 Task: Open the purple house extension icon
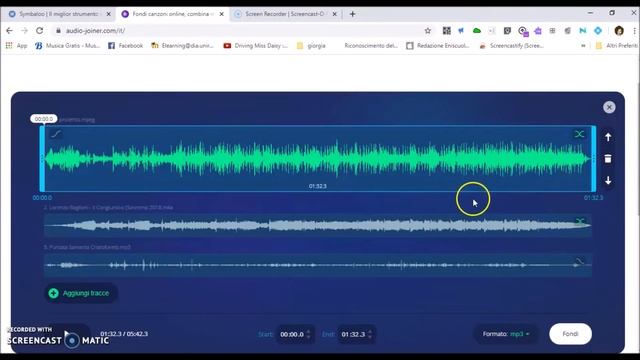(538, 31)
